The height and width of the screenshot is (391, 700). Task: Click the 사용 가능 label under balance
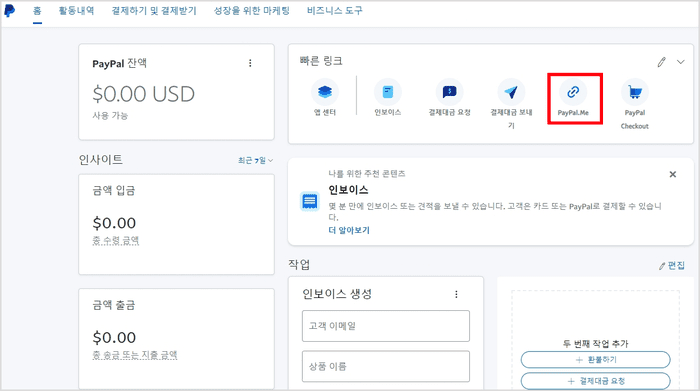click(x=110, y=116)
